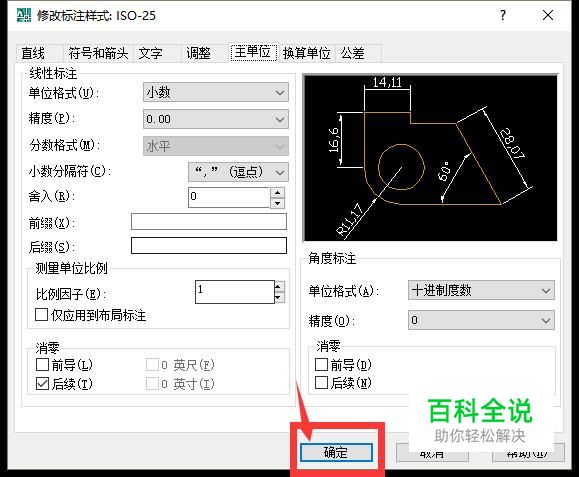Viewport: 579px width, 477px height.
Task: Click the 比例因子(E) input field
Action: tap(235, 292)
